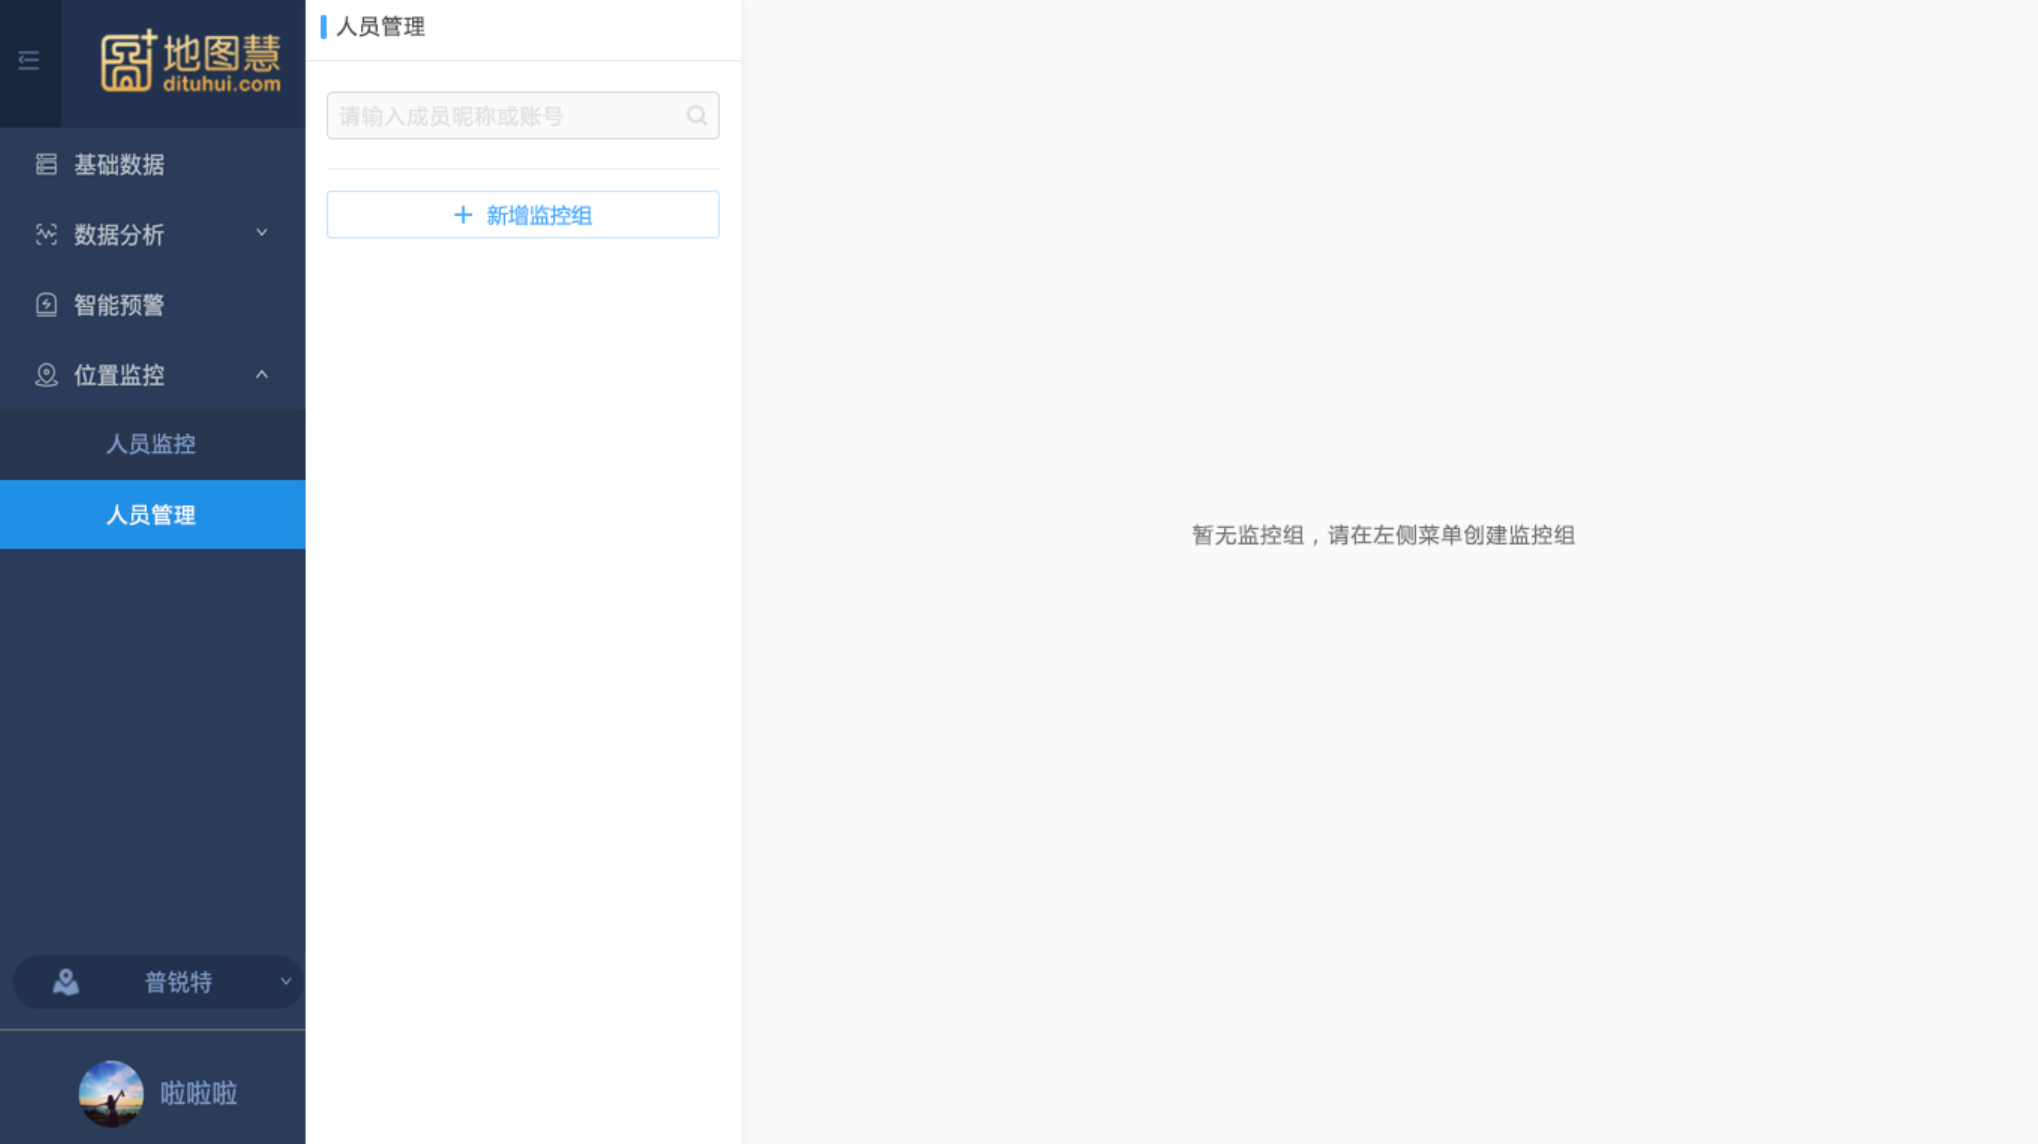Expand the 数据分析 submenu chevron
Viewport: 2038px width, 1144px height.
pos(262,233)
